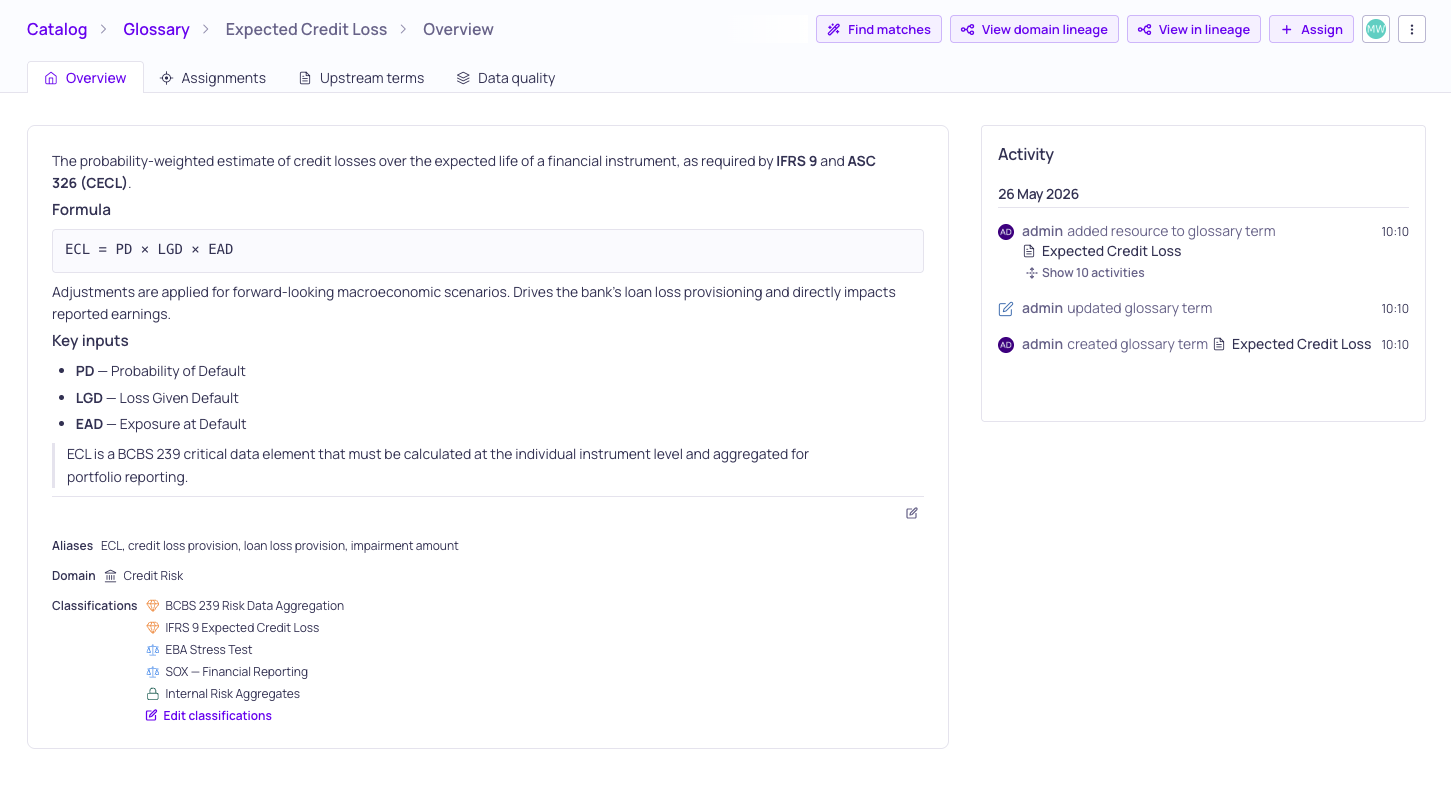This screenshot has width=1451, height=807.
Task: Click the edit description pencil icon
Action: (x=912, y=513)
